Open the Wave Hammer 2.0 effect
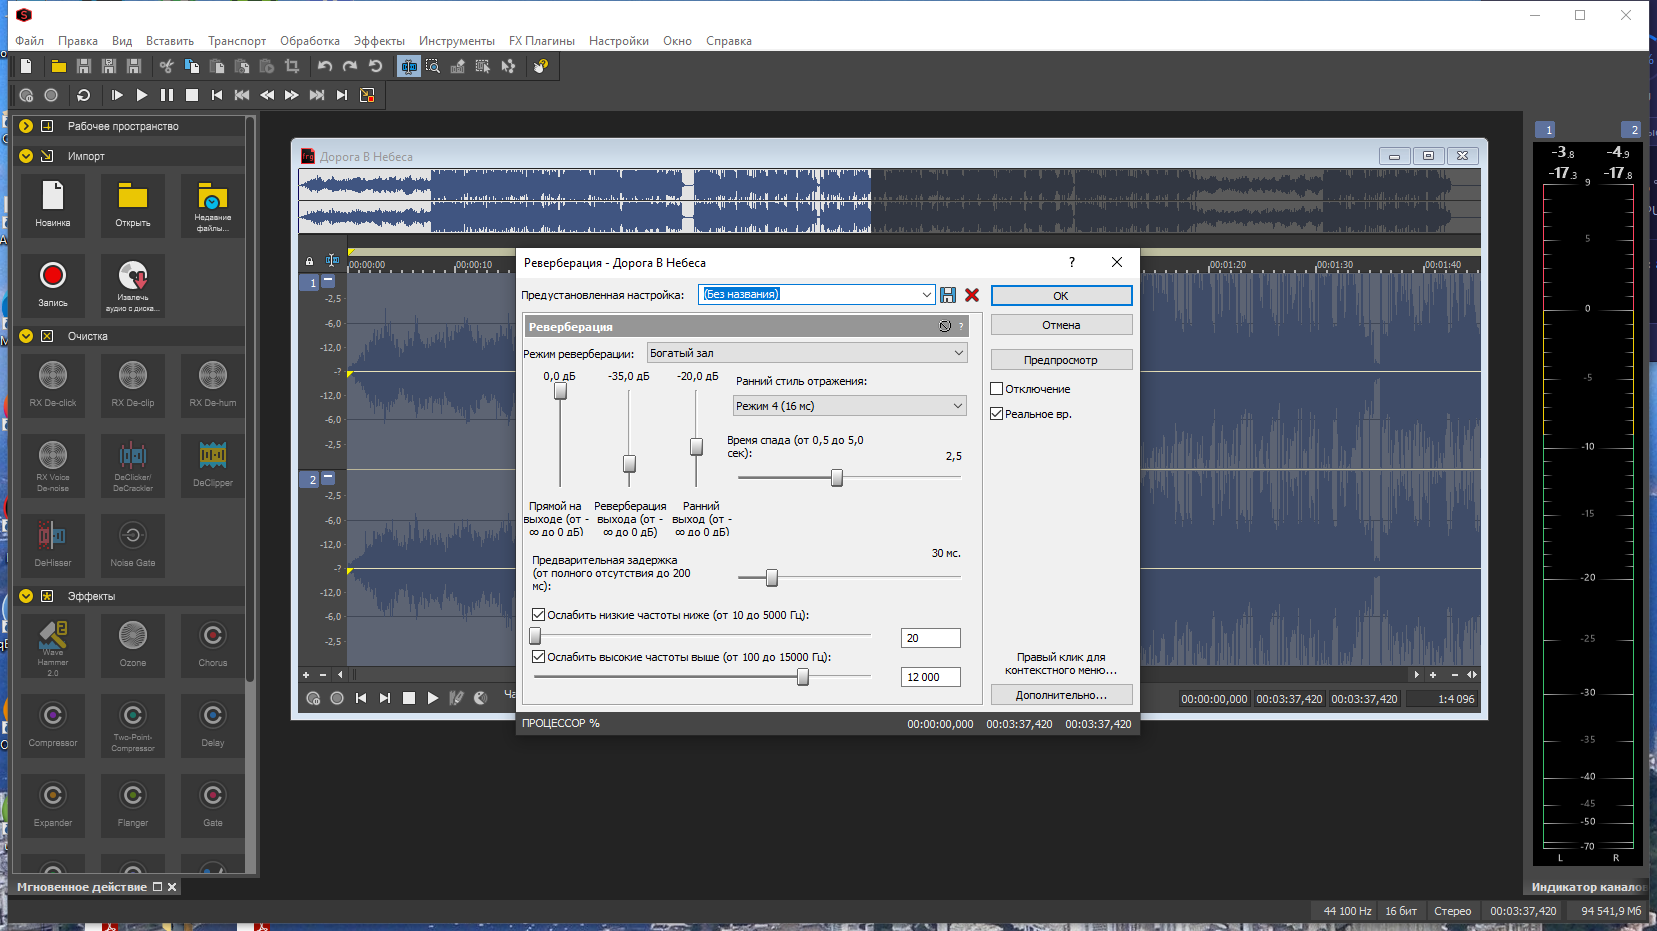Viewport: 1657px width, 931px height. (x=53, y=645)
